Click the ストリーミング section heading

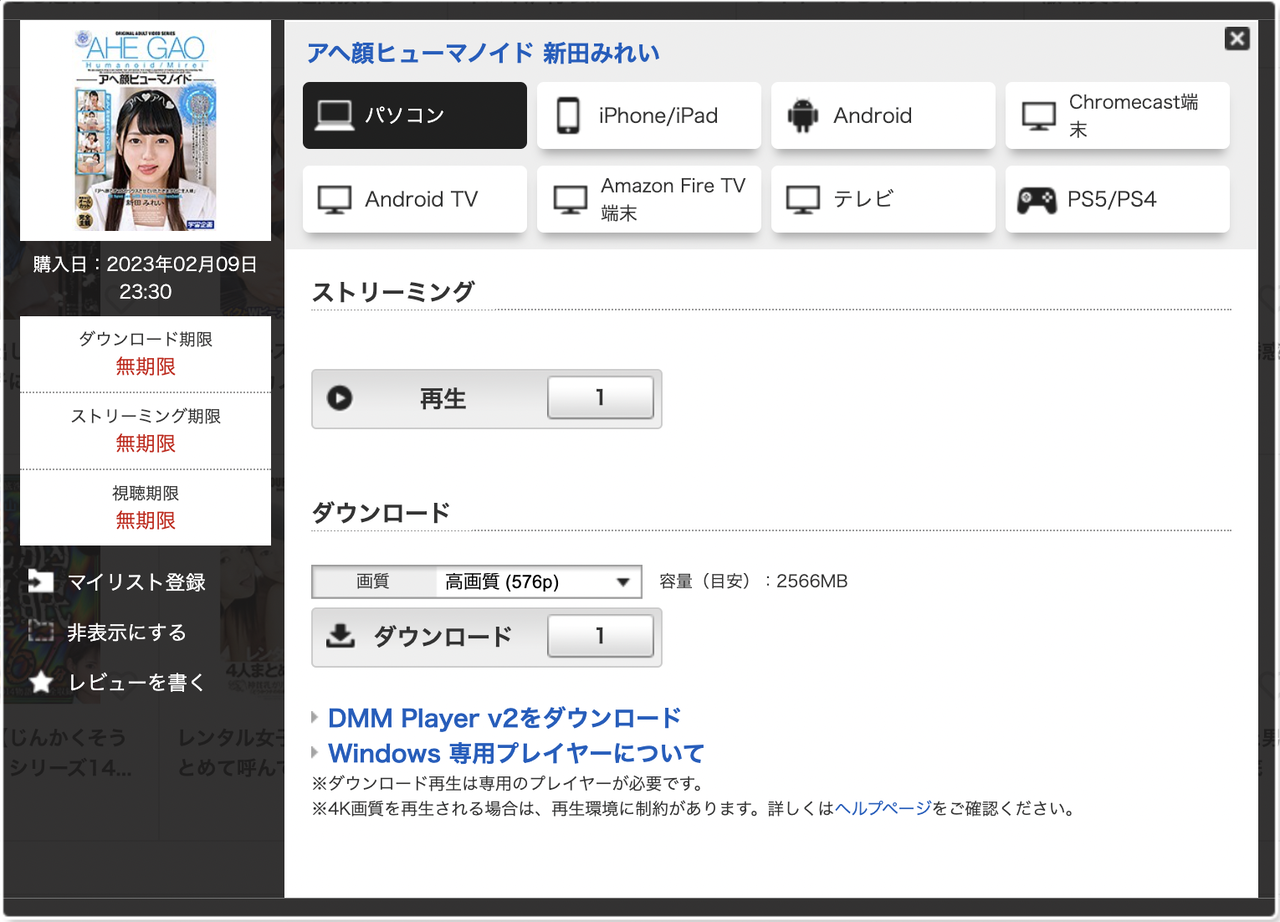tap(393, 292)
